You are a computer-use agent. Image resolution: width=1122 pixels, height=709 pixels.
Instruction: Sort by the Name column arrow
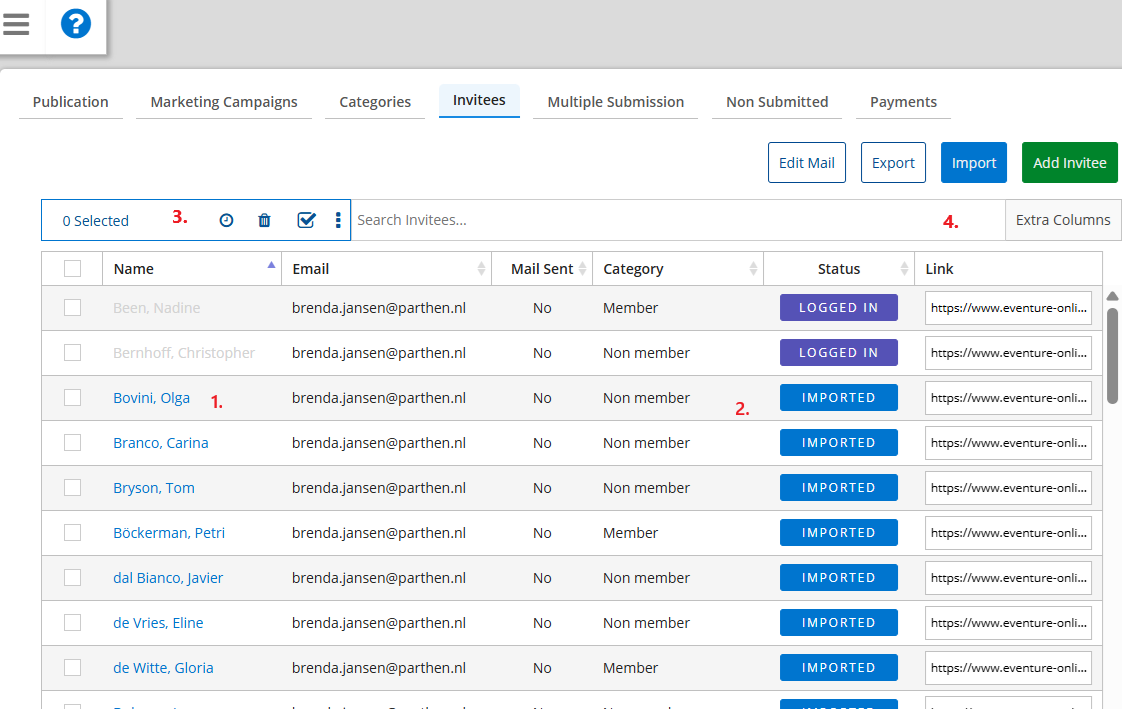pos(271,266)
